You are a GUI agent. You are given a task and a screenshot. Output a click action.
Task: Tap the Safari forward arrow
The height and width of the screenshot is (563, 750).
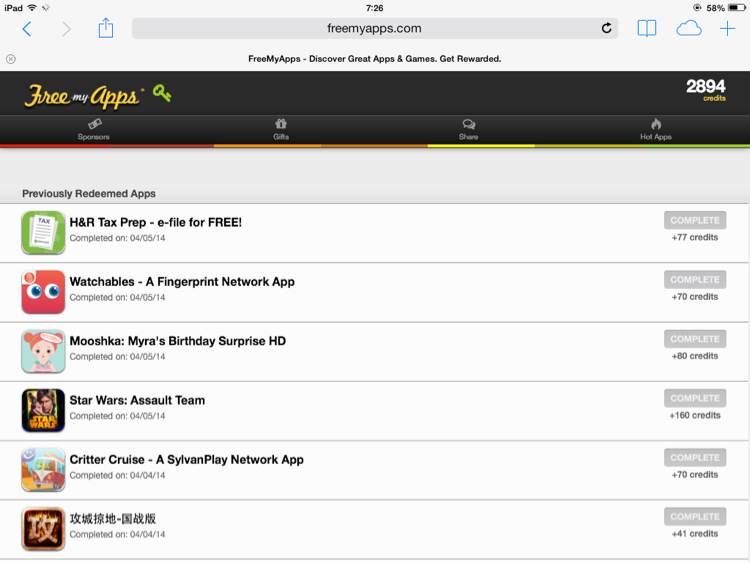[66, 29]
